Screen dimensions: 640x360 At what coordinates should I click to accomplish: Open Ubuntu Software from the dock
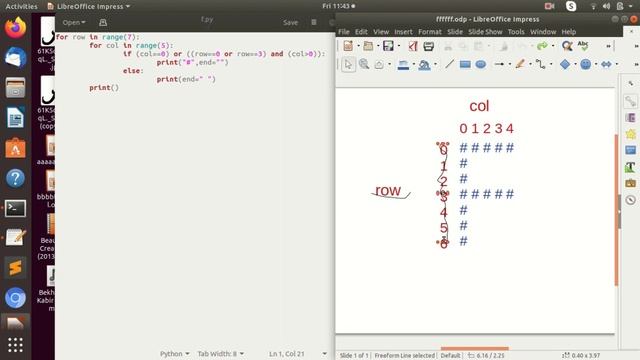click(x=16, y=148)
